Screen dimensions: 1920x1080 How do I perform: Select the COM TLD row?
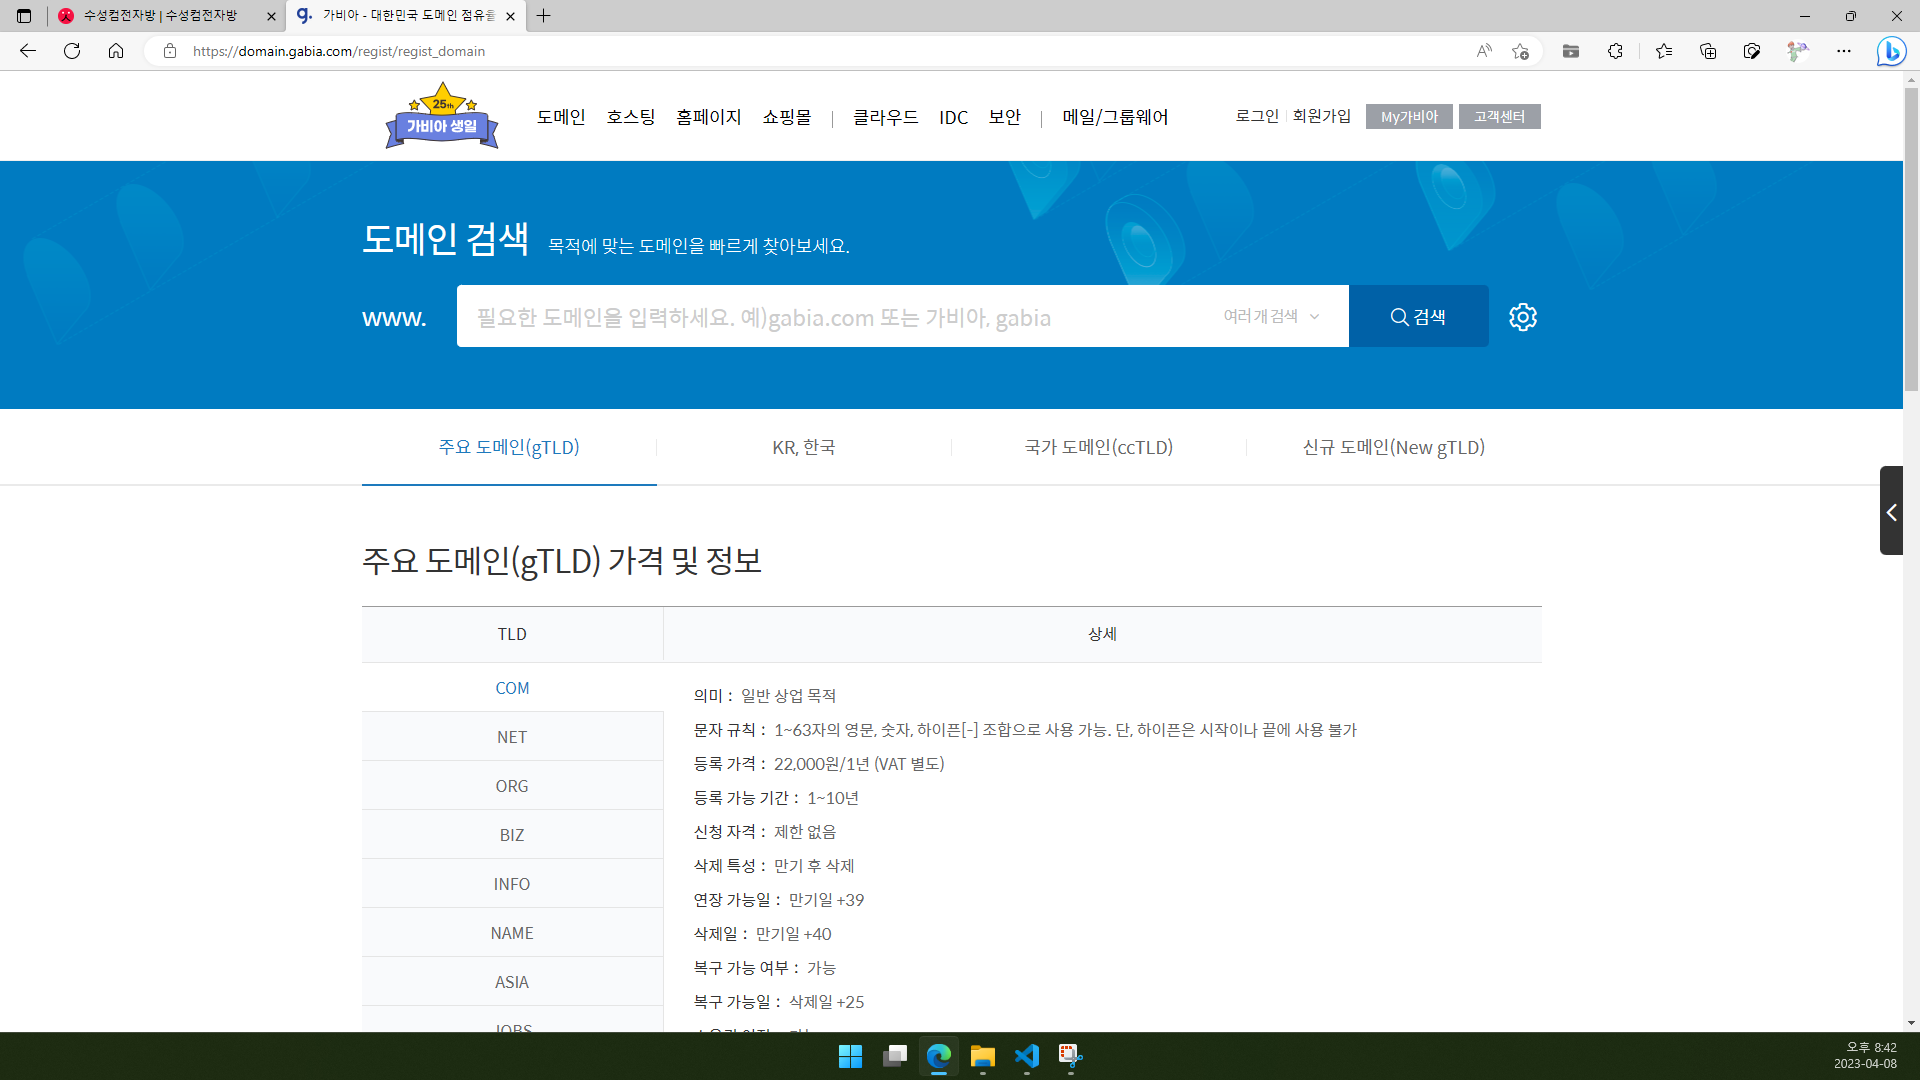[512, 688]
